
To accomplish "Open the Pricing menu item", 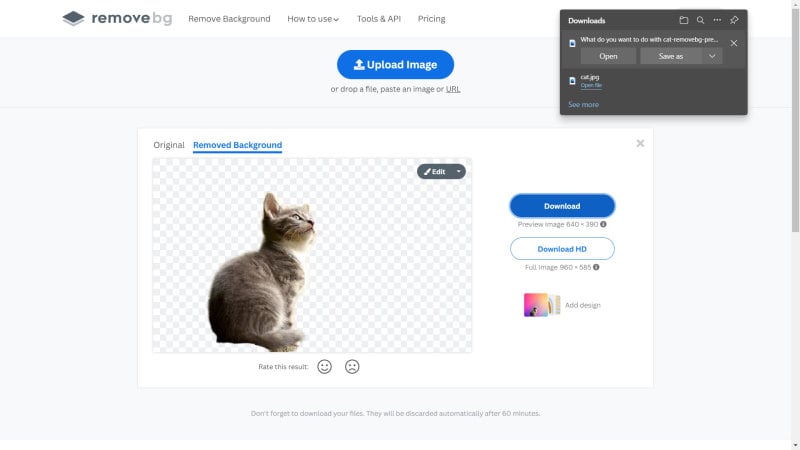I will coord(432,19).
